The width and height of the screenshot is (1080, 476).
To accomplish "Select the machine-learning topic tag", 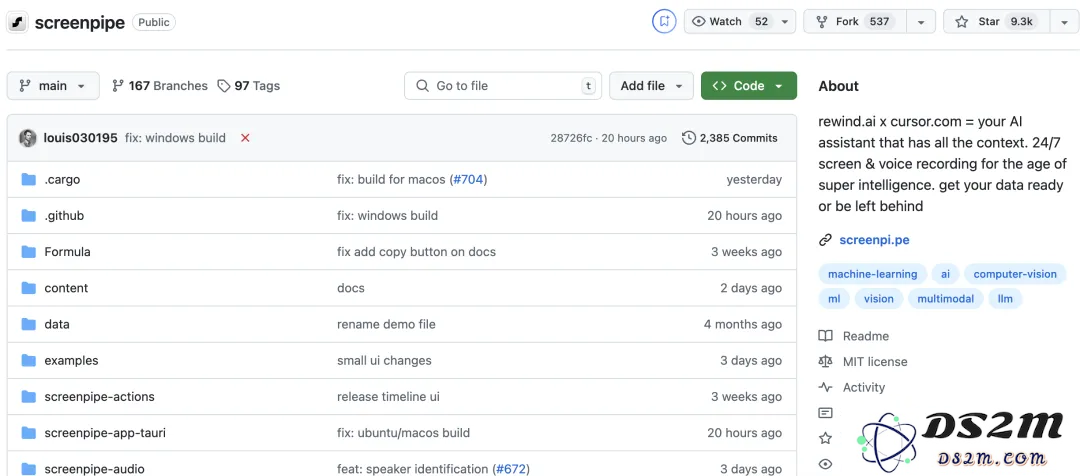I will (x=873, y=274).
